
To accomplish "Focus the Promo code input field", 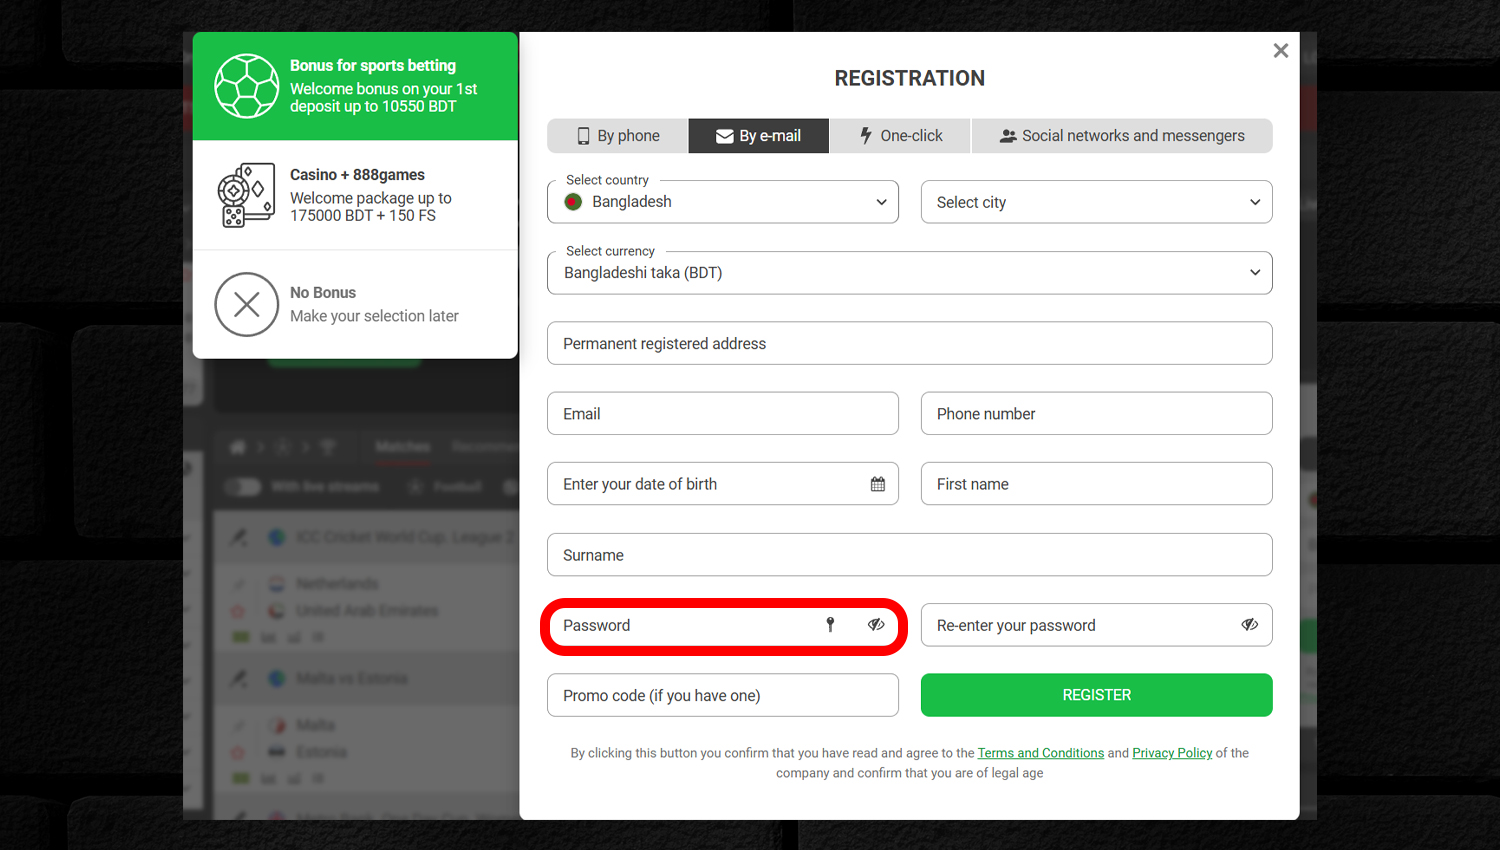I will [723, 695].
